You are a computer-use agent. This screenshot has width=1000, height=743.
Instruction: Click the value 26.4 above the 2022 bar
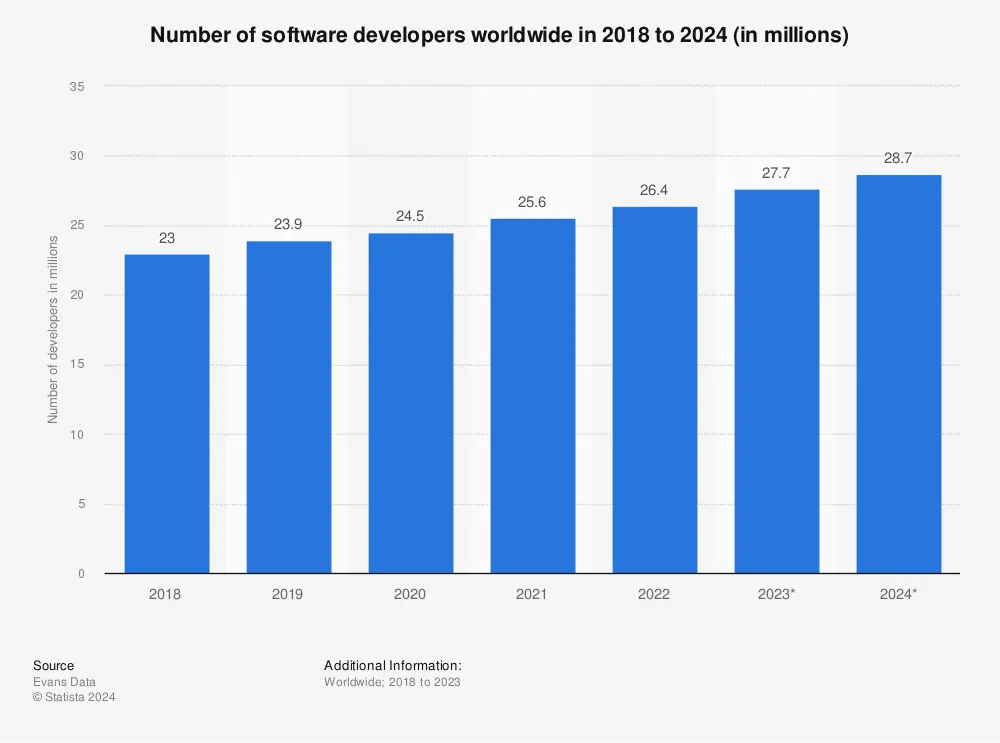pos(654,190)
